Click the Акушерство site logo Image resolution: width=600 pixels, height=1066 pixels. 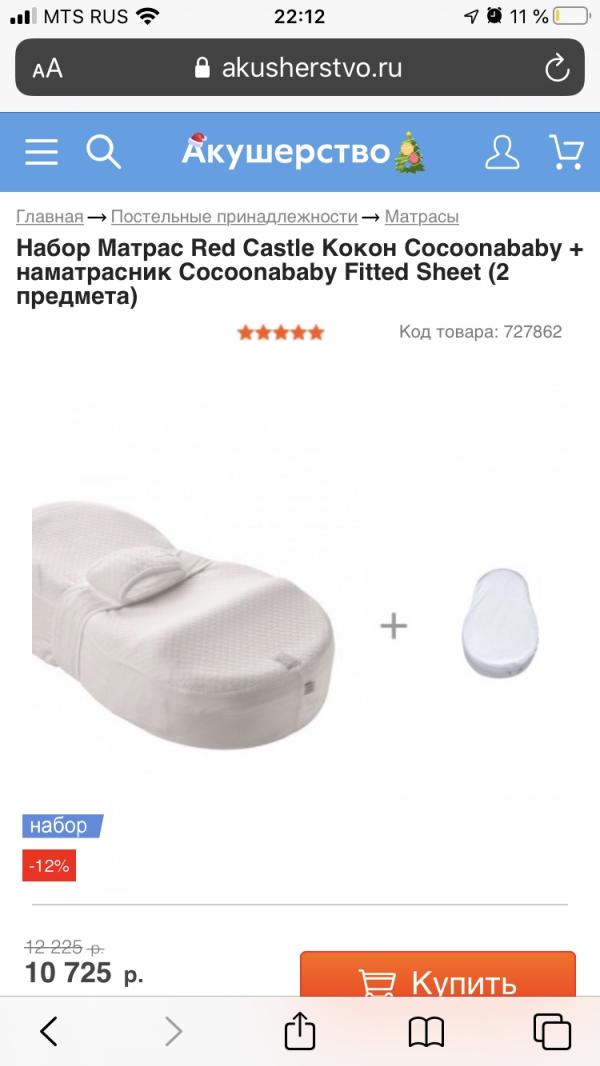[x=303, y=152]
